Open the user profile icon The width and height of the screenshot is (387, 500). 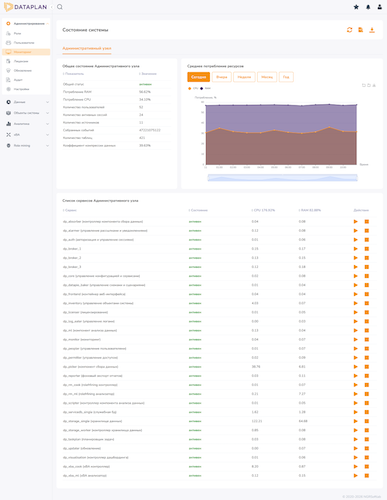pyautogui.click(x=380, y=7)
